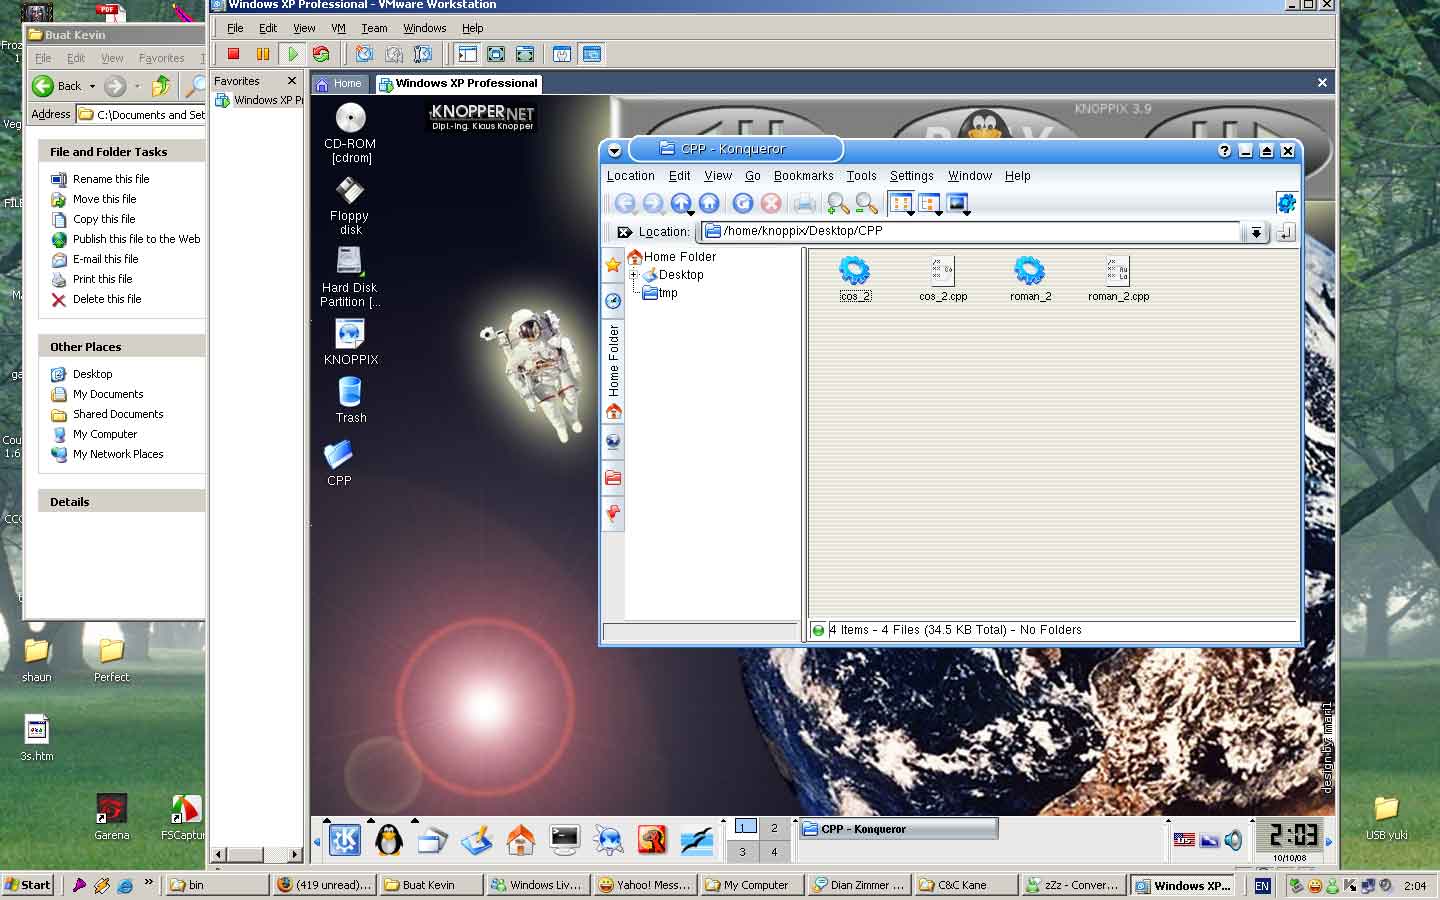Toggle the VMware sidebar display button
This screenshot has height=900, width=1440.
point(467,54)
